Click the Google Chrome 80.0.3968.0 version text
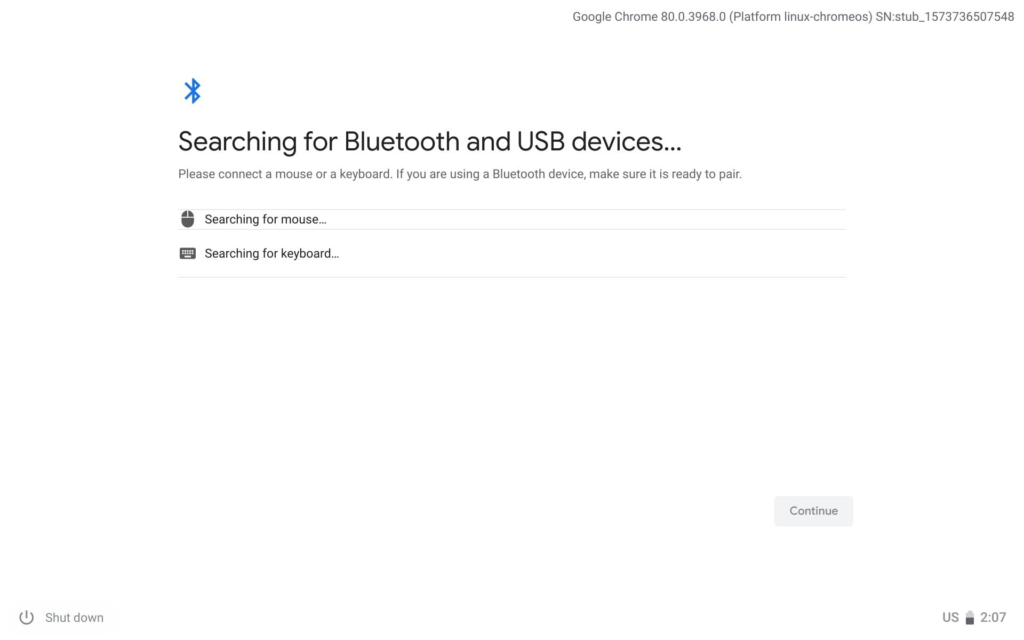This screenshot has height=640, width=1024. click(x=649, y=17)
